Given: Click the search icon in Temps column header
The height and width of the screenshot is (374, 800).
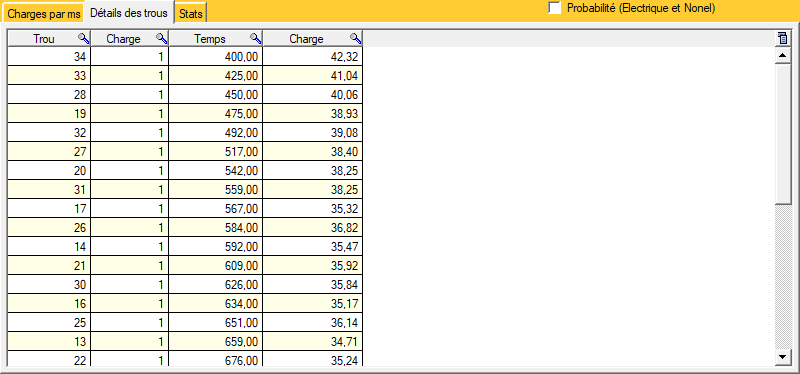Looking at the screenshot, I should coord(256,38).
